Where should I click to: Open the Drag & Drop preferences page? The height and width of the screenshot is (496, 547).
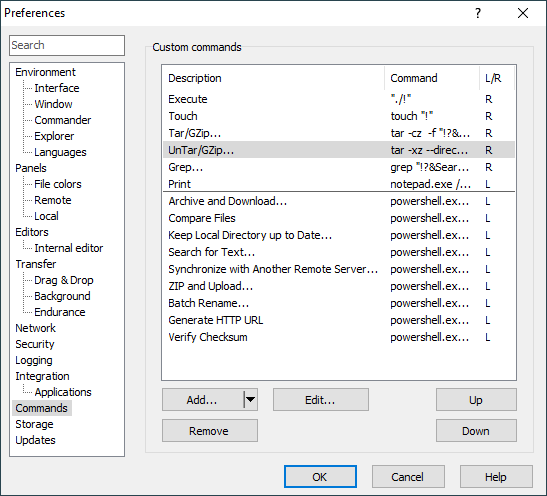click(64, 280)
